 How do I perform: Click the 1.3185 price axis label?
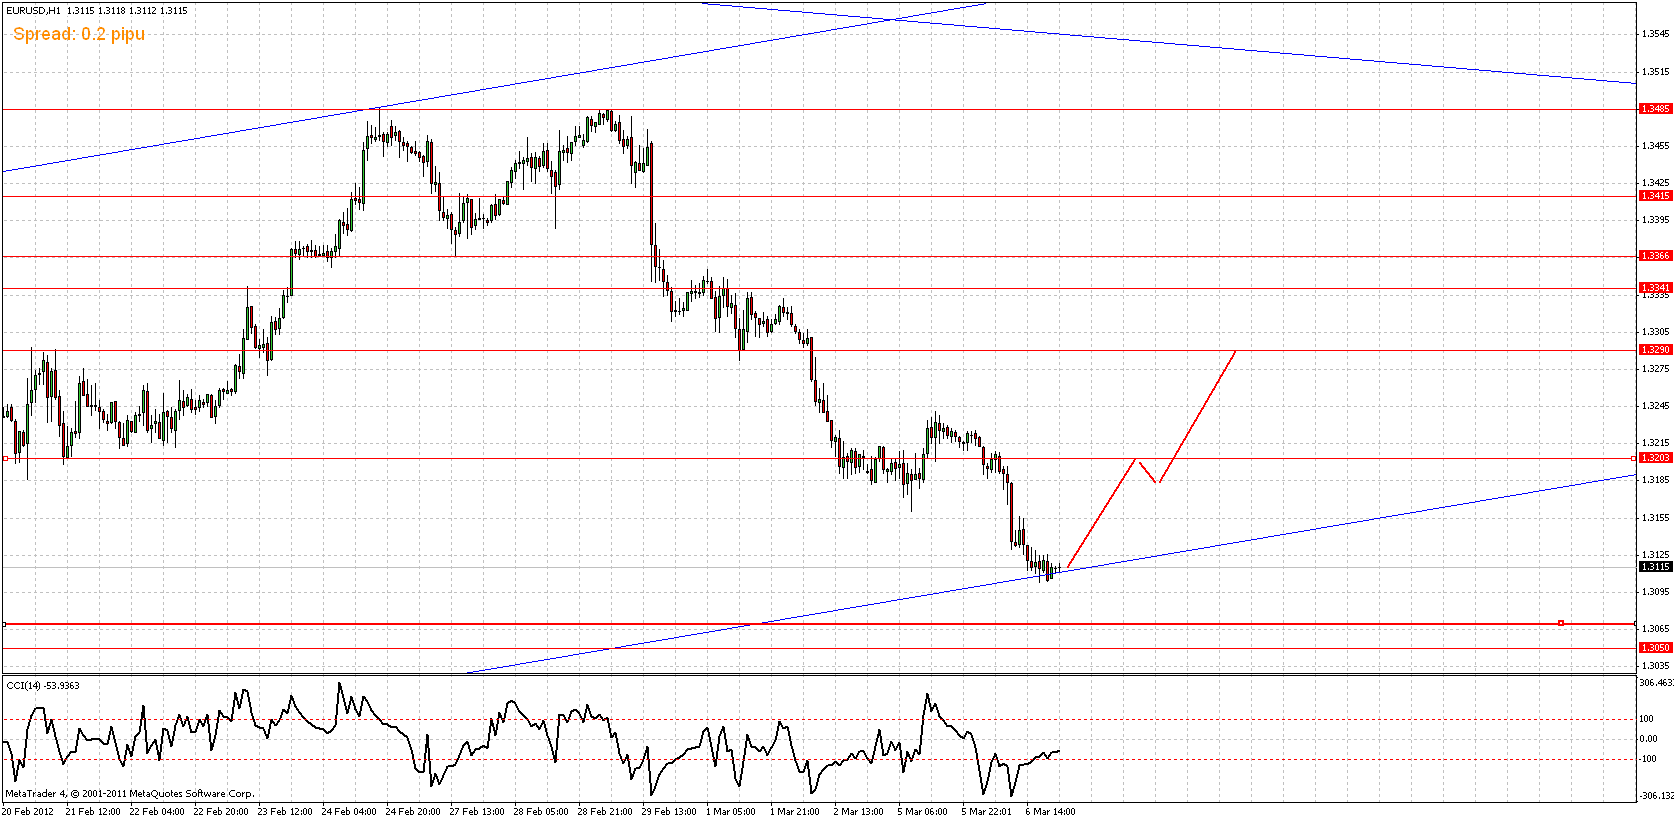pyautogui.click(x=1656, y=480)
